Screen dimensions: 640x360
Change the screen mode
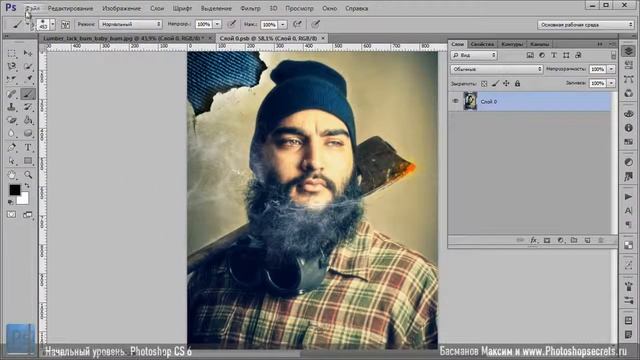tap(28, 214)
